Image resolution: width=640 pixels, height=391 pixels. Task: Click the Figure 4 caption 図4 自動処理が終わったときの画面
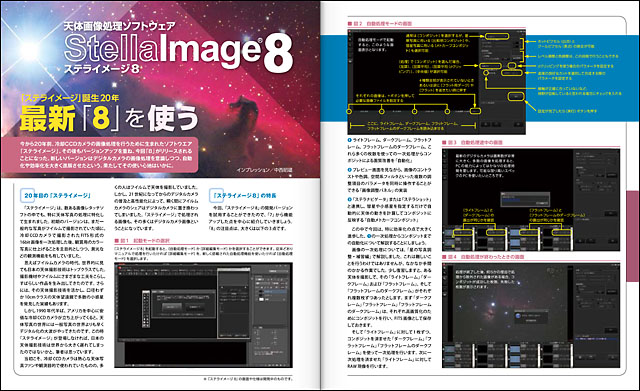tap(484, 257)
